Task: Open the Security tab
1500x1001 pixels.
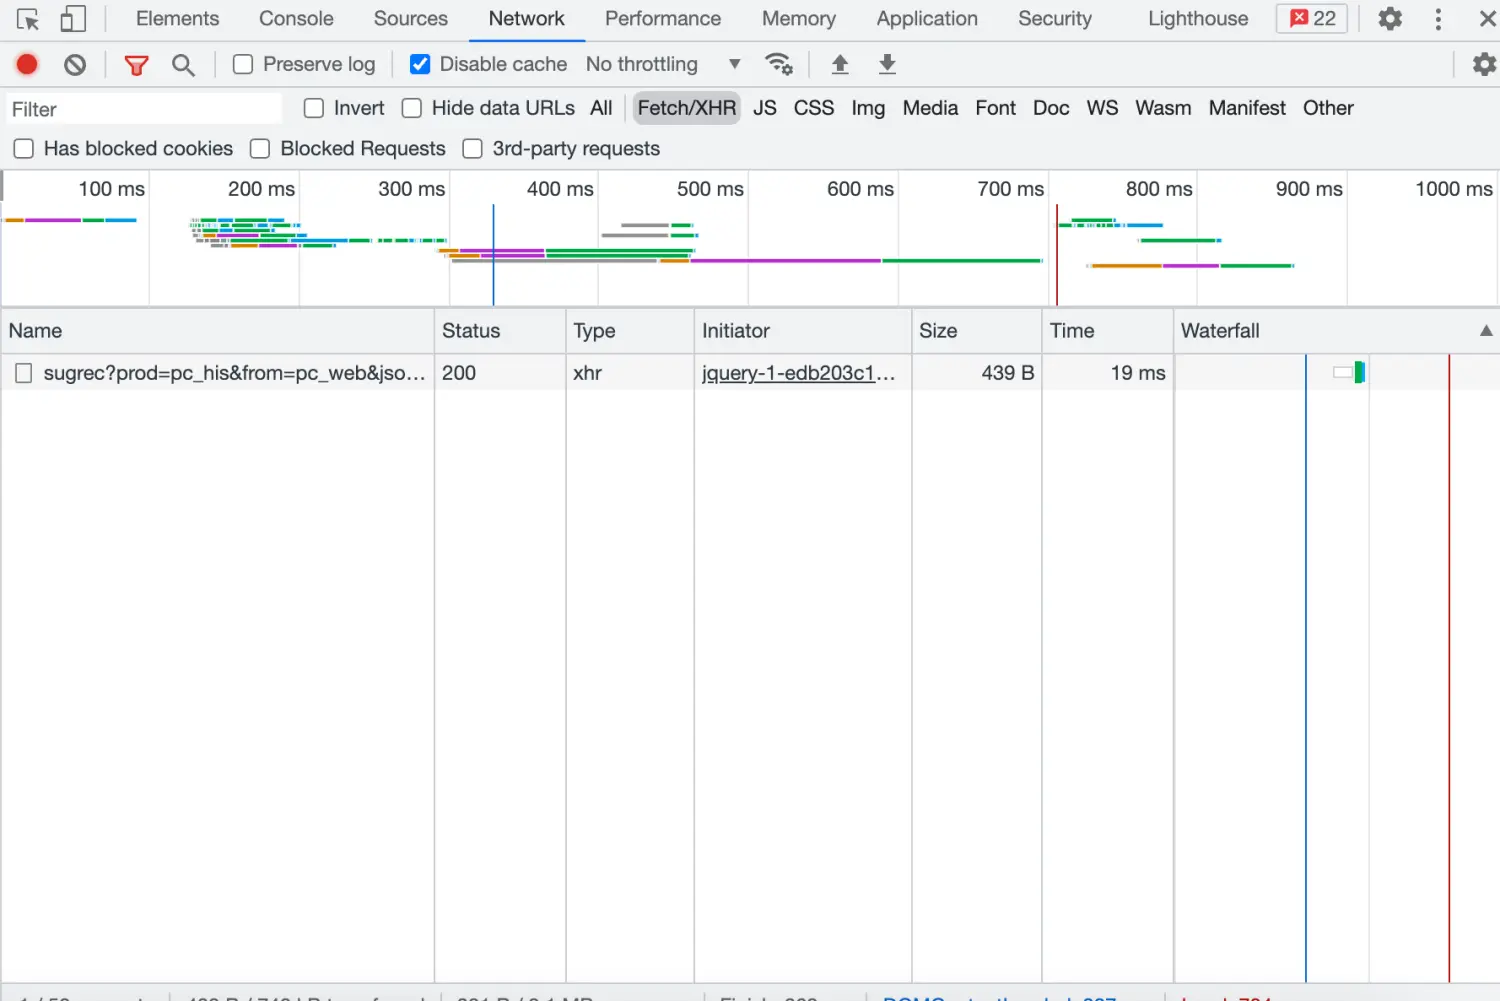Action: 1055,19
